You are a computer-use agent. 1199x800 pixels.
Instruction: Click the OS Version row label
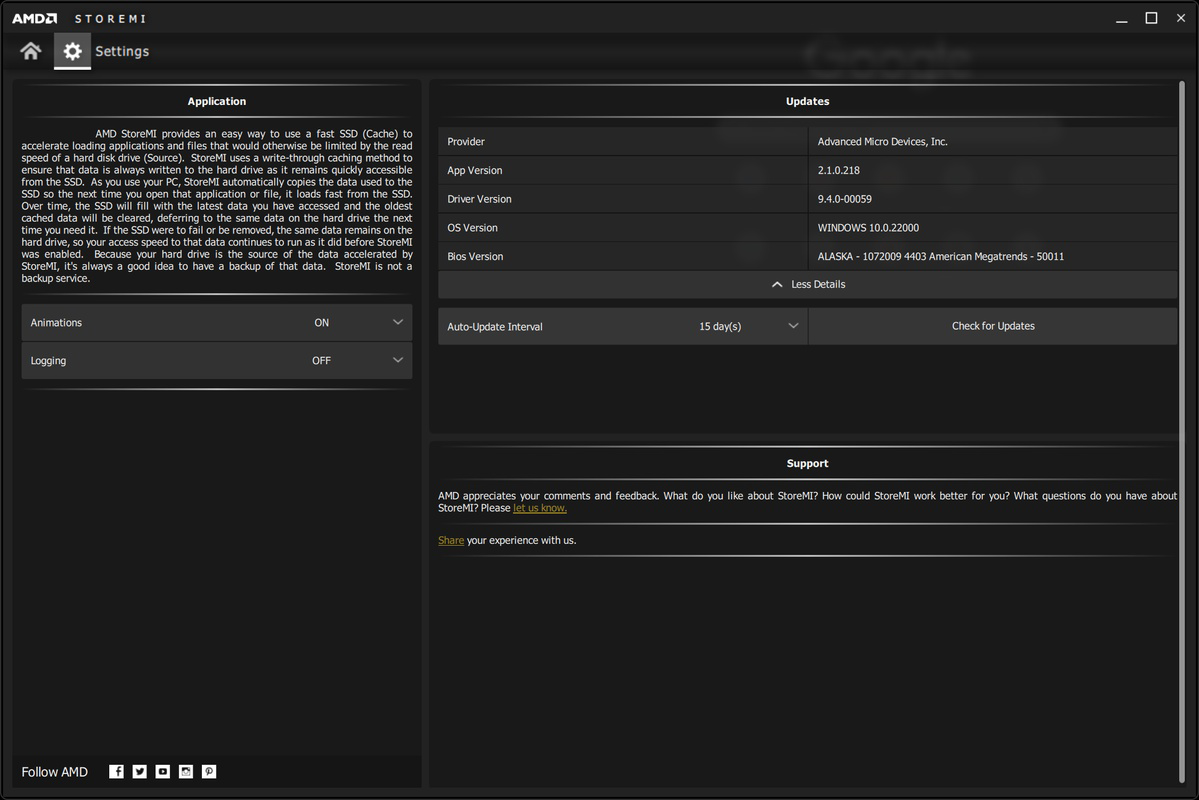[x=473, y=228]
